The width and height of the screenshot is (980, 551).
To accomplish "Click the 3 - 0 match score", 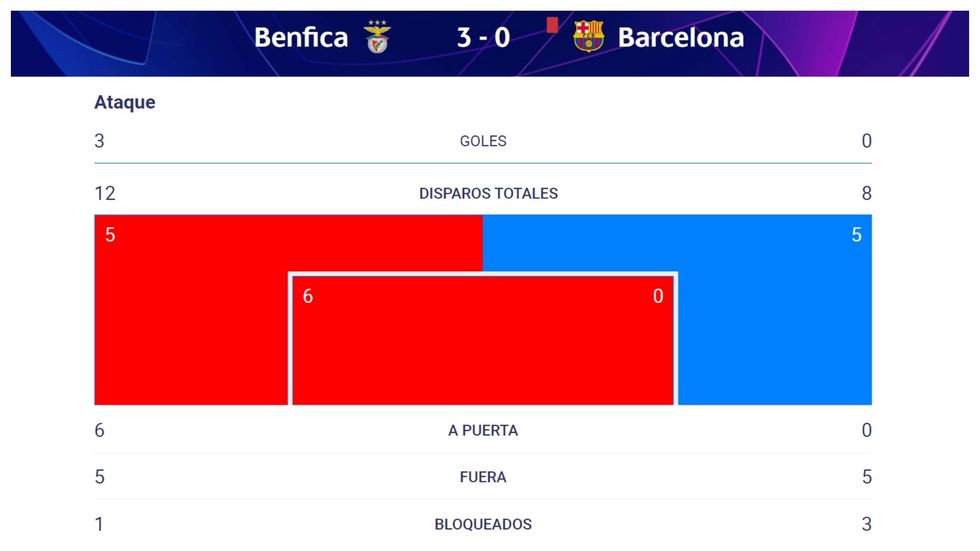I will (x=483, y=38).
